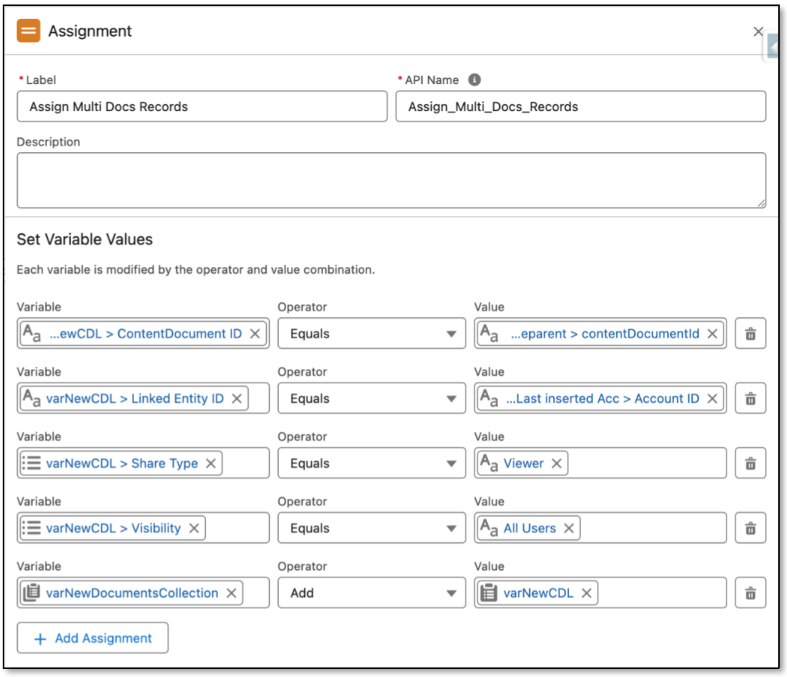Clear the varNewDocumentsCollection variable pill
The height and width of the screenshot is (677, 787).
coord(231,593)
